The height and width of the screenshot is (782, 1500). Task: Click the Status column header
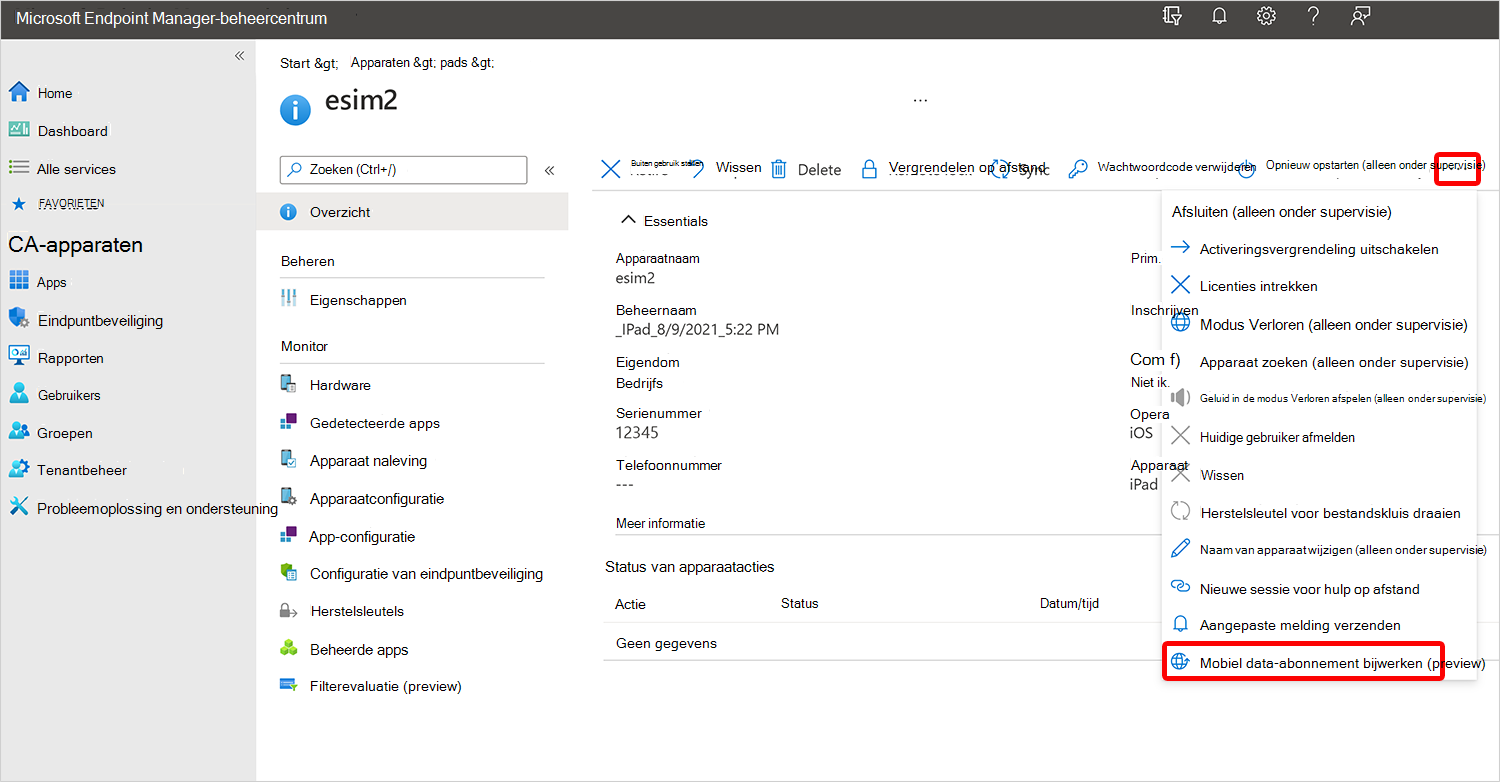(x=799, y=603)
